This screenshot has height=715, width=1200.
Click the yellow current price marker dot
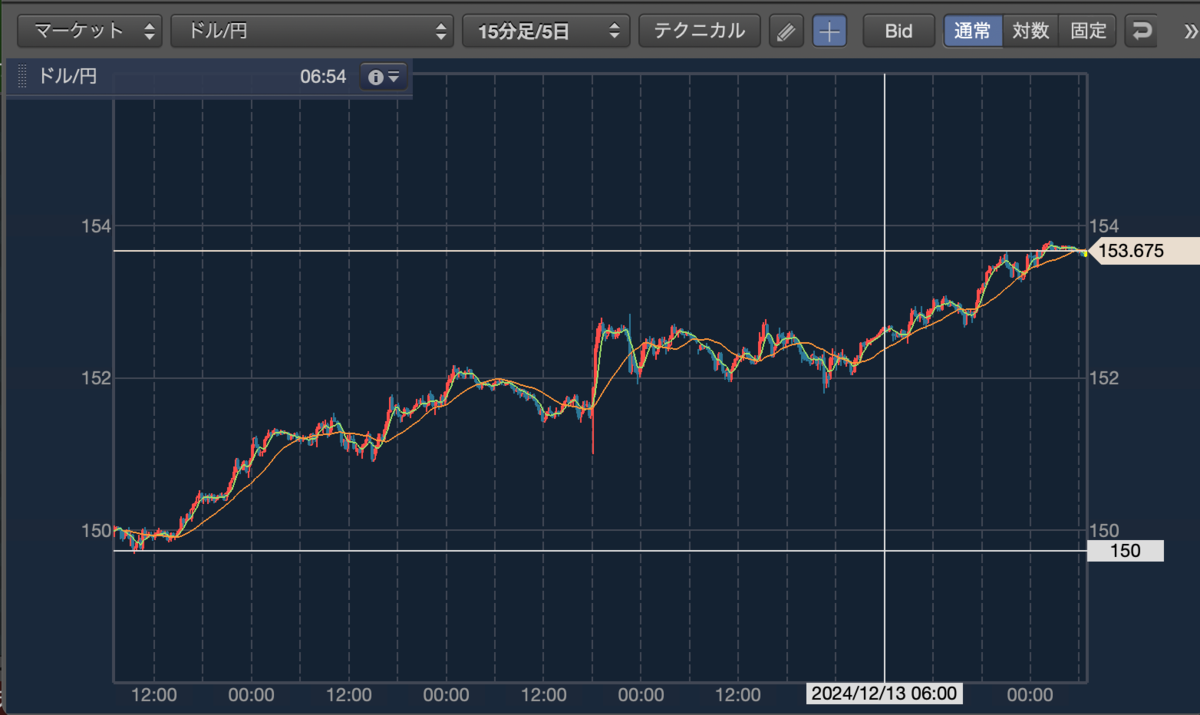point(1085,252)
